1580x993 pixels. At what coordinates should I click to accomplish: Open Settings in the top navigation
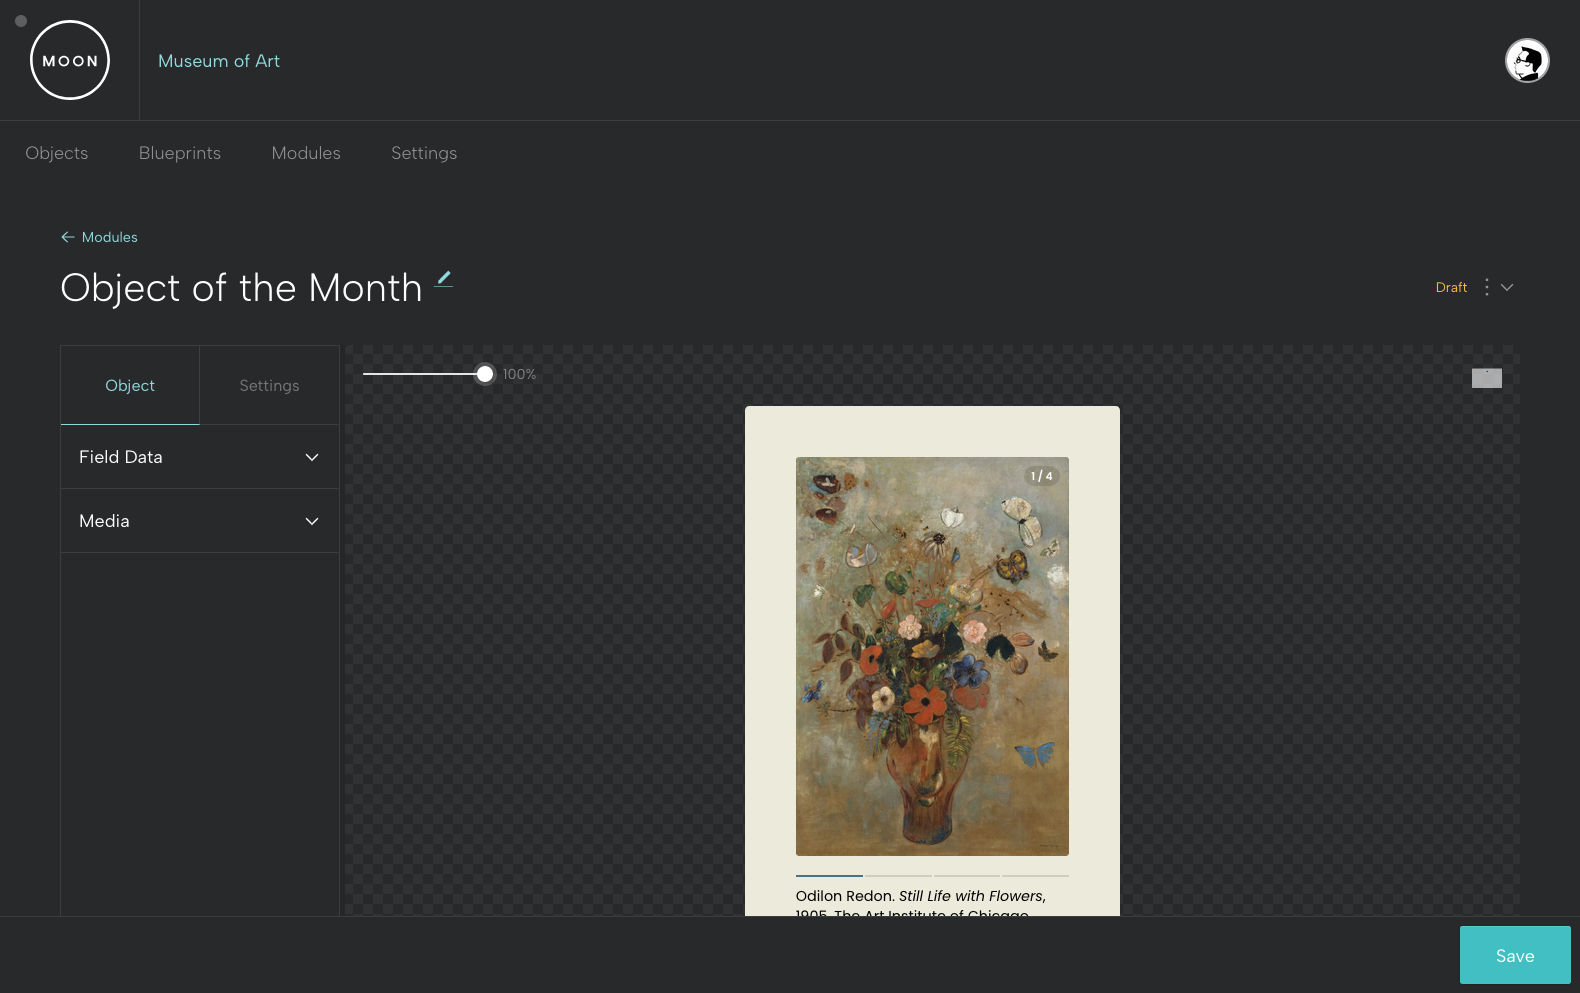[x=424, y=153]
